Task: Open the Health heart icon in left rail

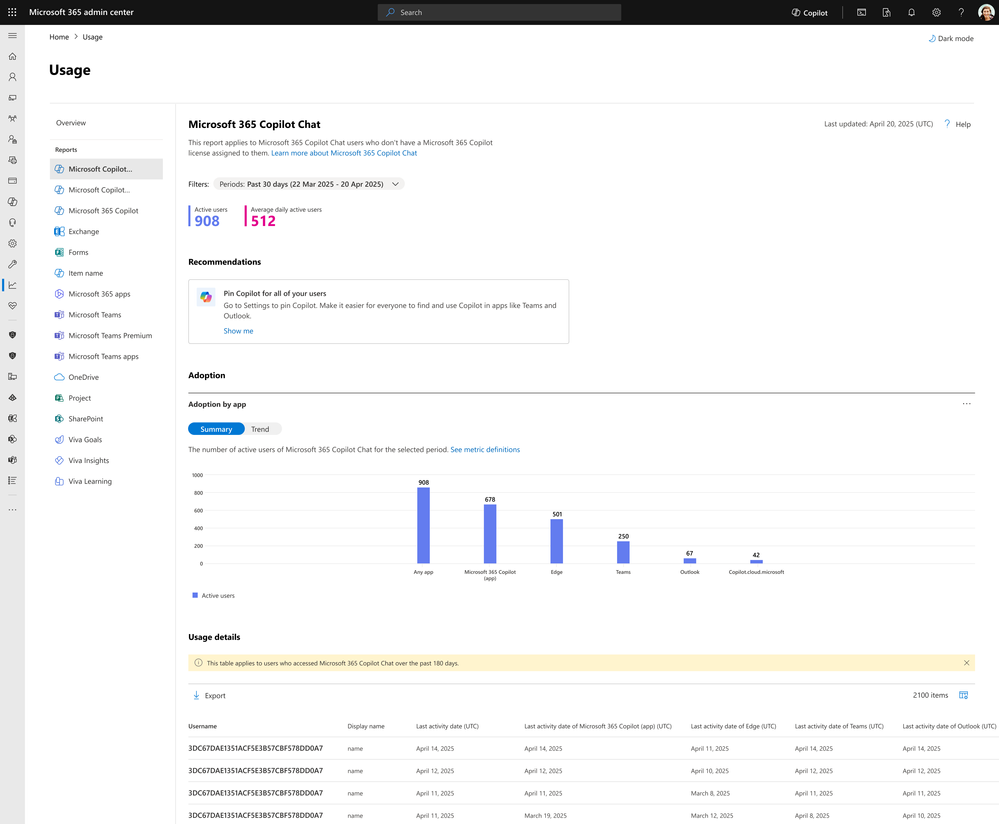Action: click(x=12, y=306)
